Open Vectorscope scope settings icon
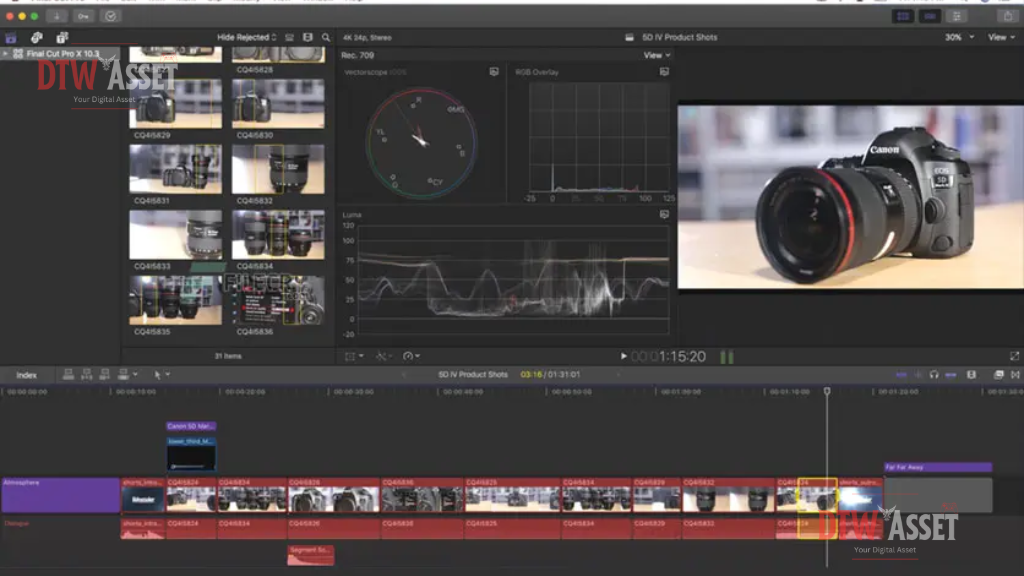Image resolution: width=1024 pixels, height=576 pixels. point(494,72)
